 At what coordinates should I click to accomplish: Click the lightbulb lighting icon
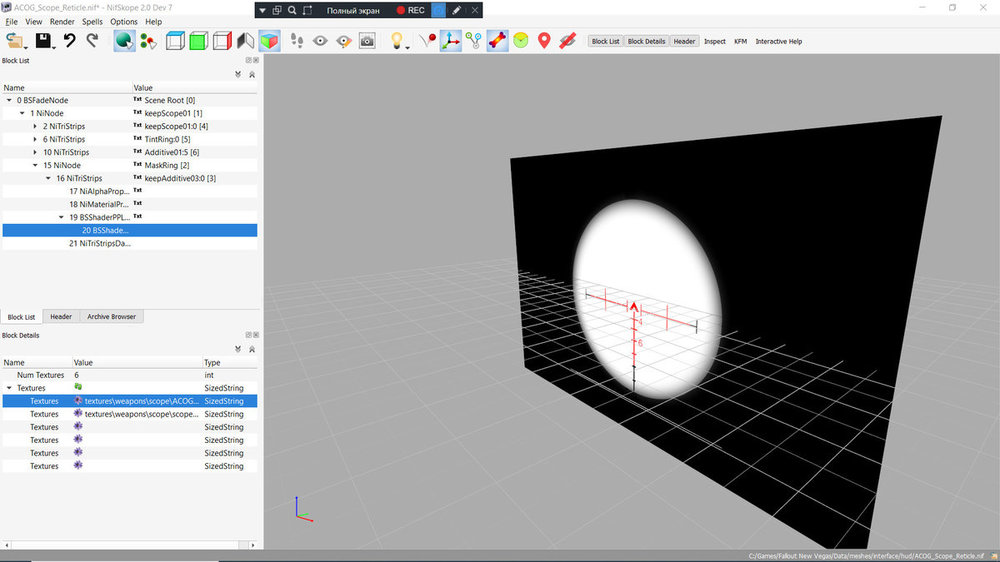[x=397, y=41]
